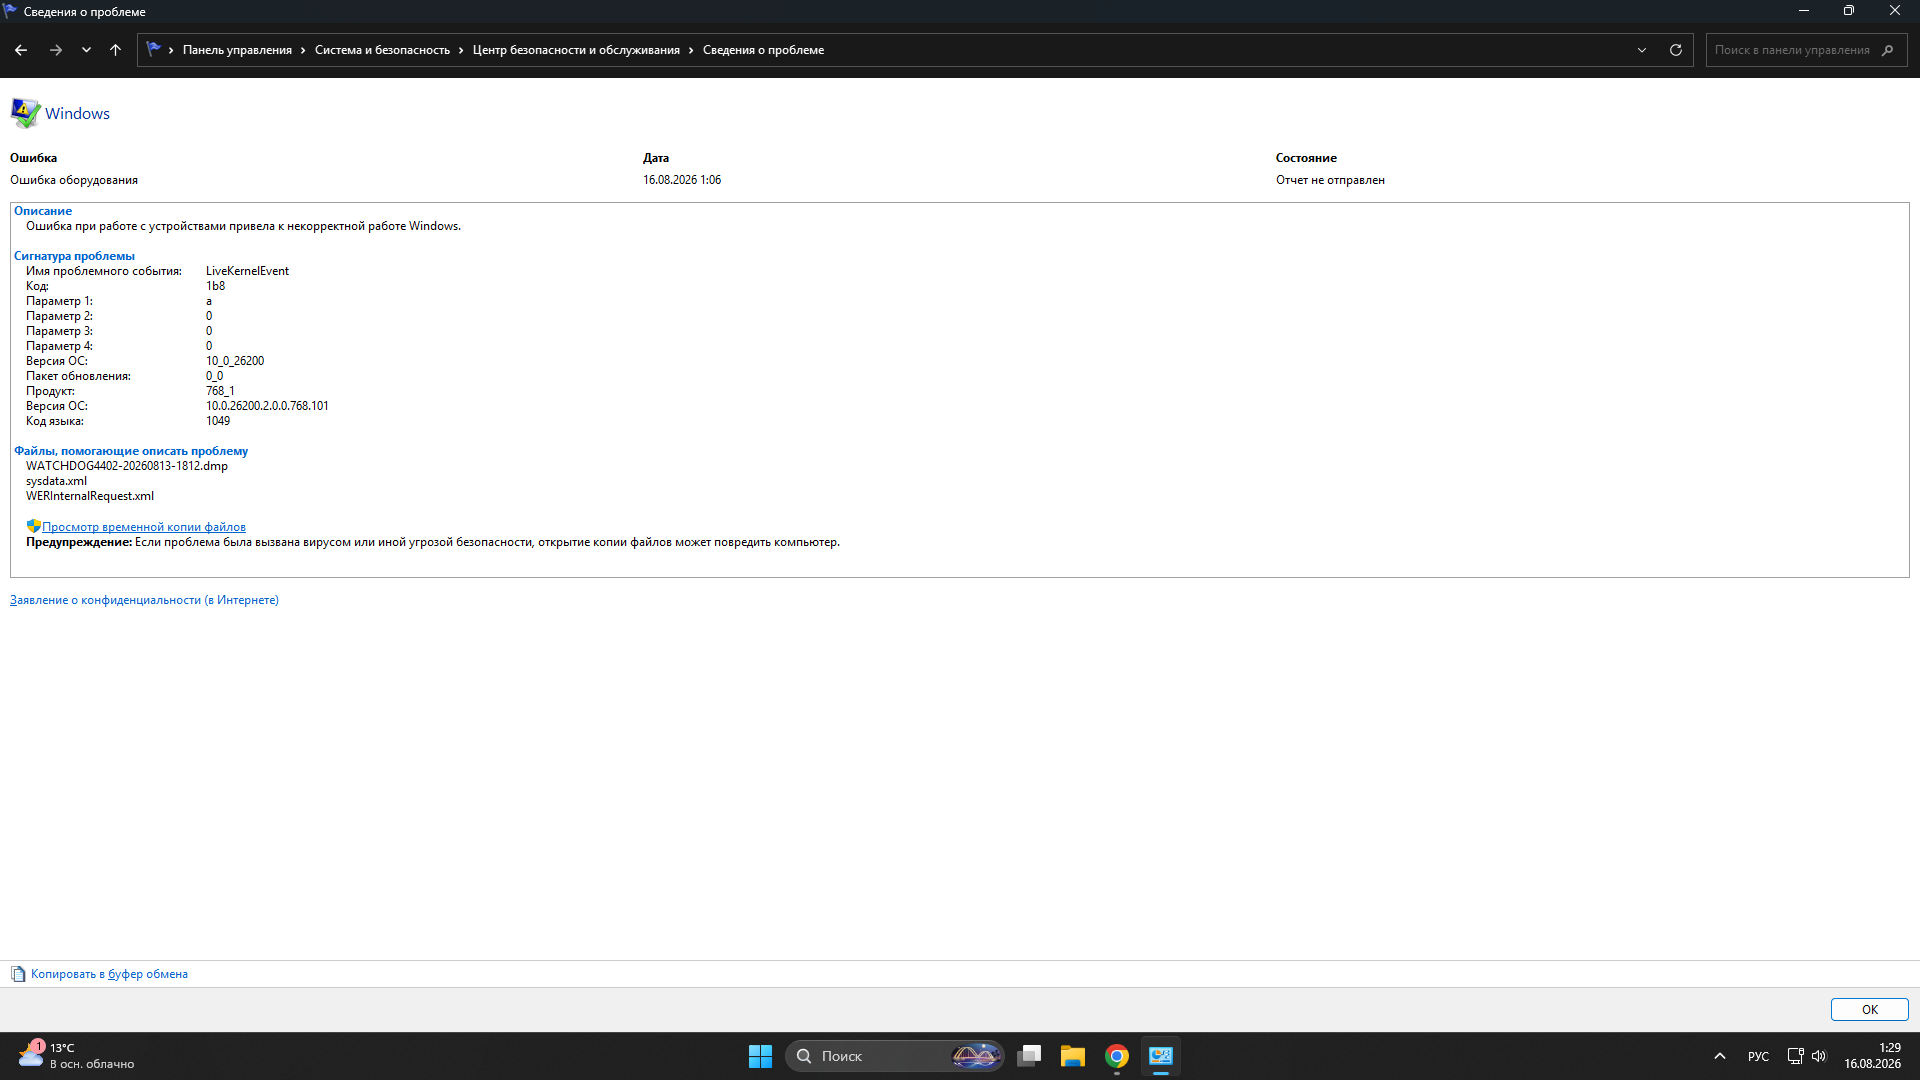Click the search magnifier in Control Panel
This screenshot has height=1080, width=1920.
tap(1887, 50)
